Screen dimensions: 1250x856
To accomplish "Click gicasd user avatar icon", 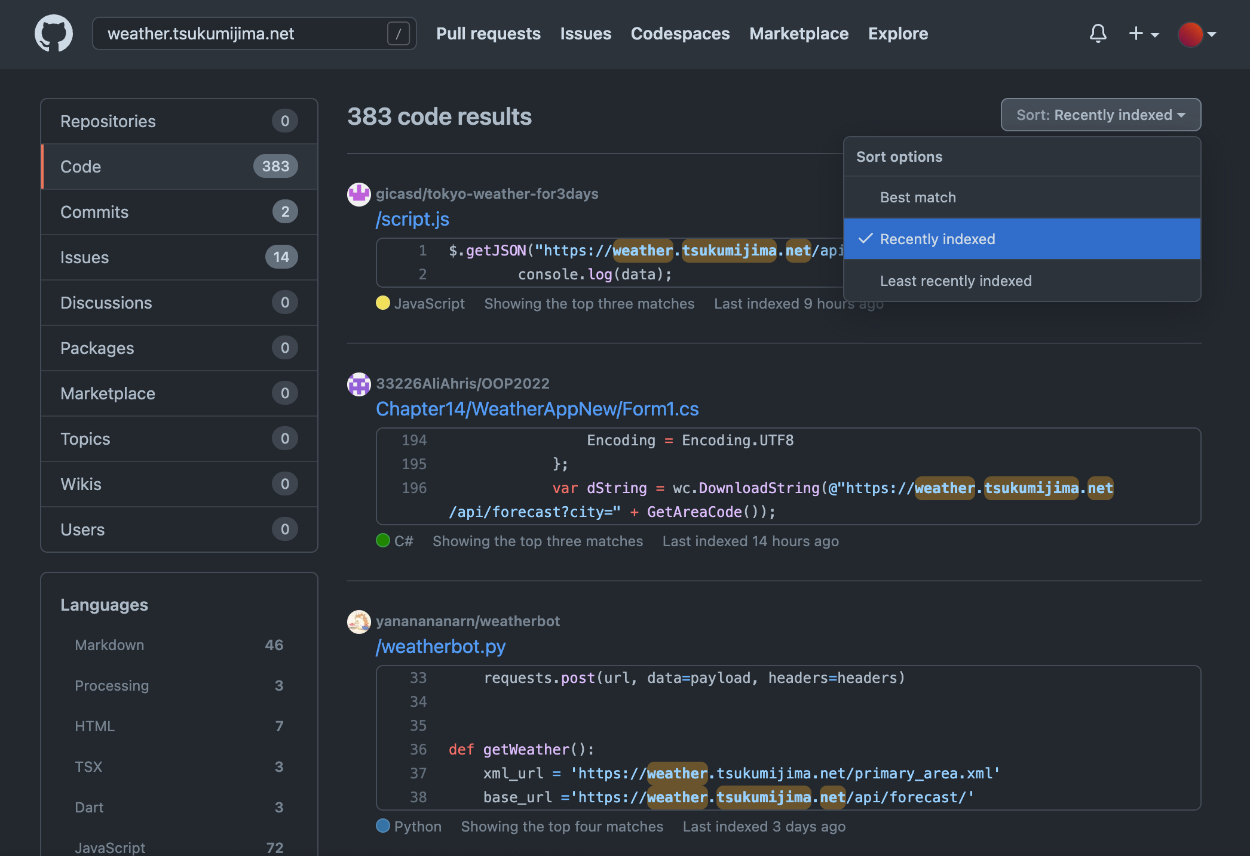I will tap(359, 194).
